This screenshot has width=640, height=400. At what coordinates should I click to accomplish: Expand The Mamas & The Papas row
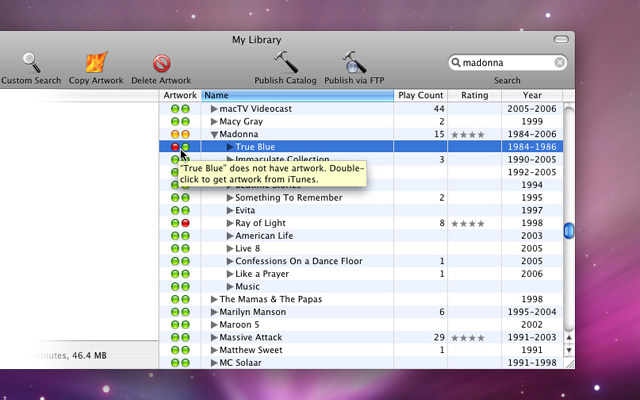pos(214,299)
